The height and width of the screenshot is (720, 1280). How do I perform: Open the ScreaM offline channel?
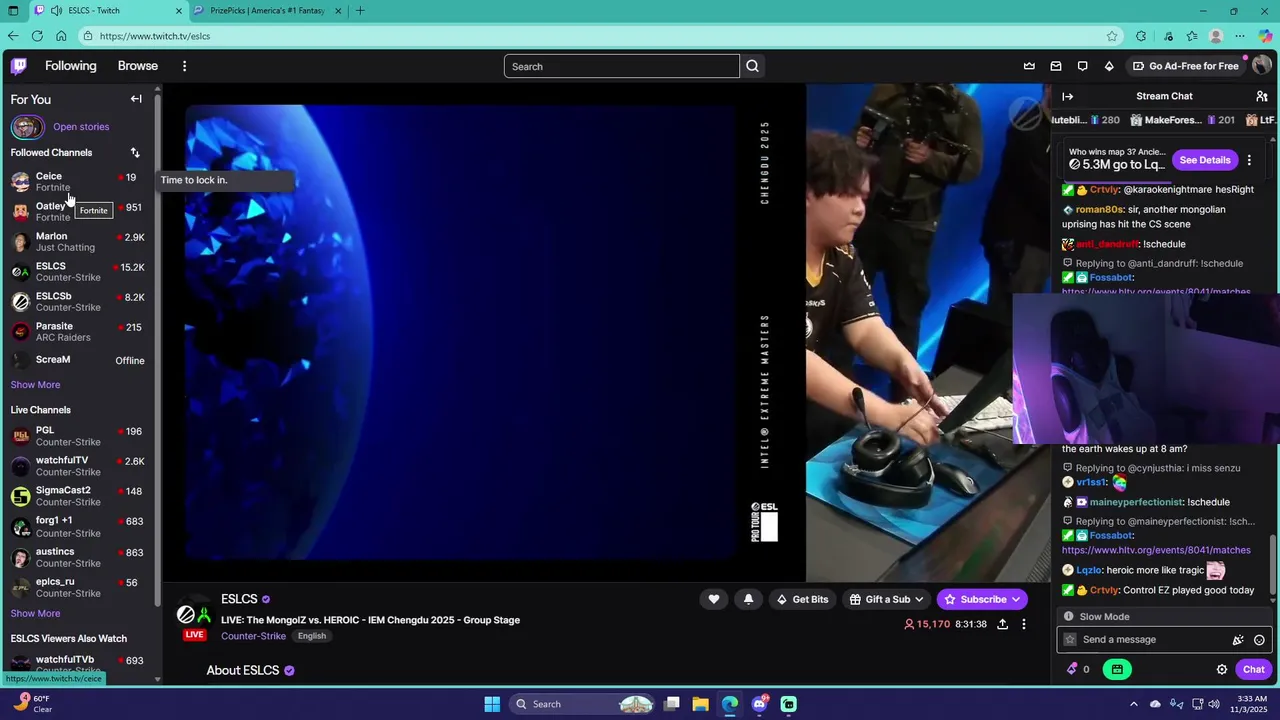point(80,361)
